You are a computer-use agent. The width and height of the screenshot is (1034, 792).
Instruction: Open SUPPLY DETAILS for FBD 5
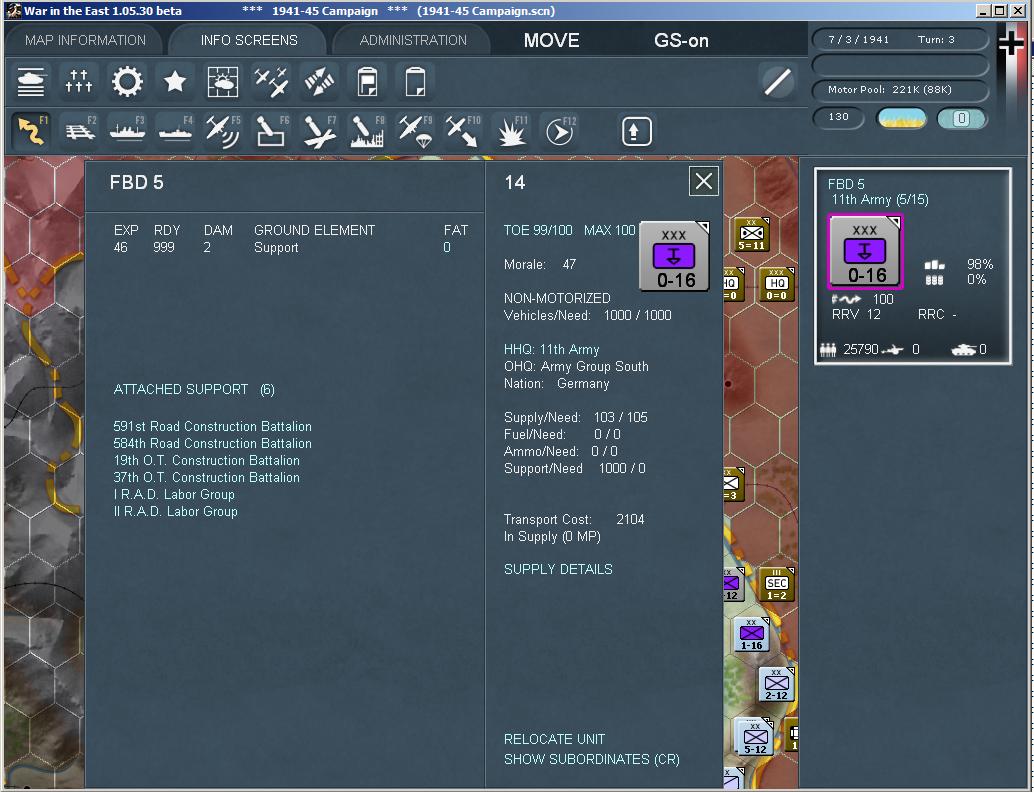558,569
